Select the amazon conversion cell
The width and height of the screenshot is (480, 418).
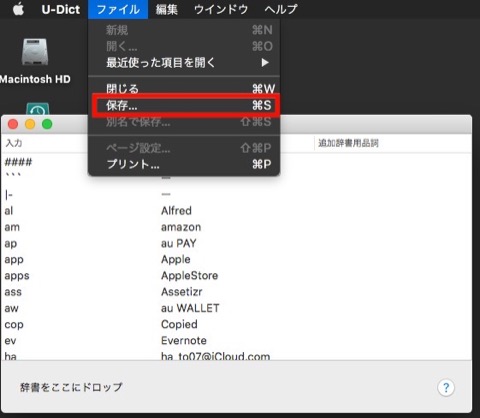[181, 227]
